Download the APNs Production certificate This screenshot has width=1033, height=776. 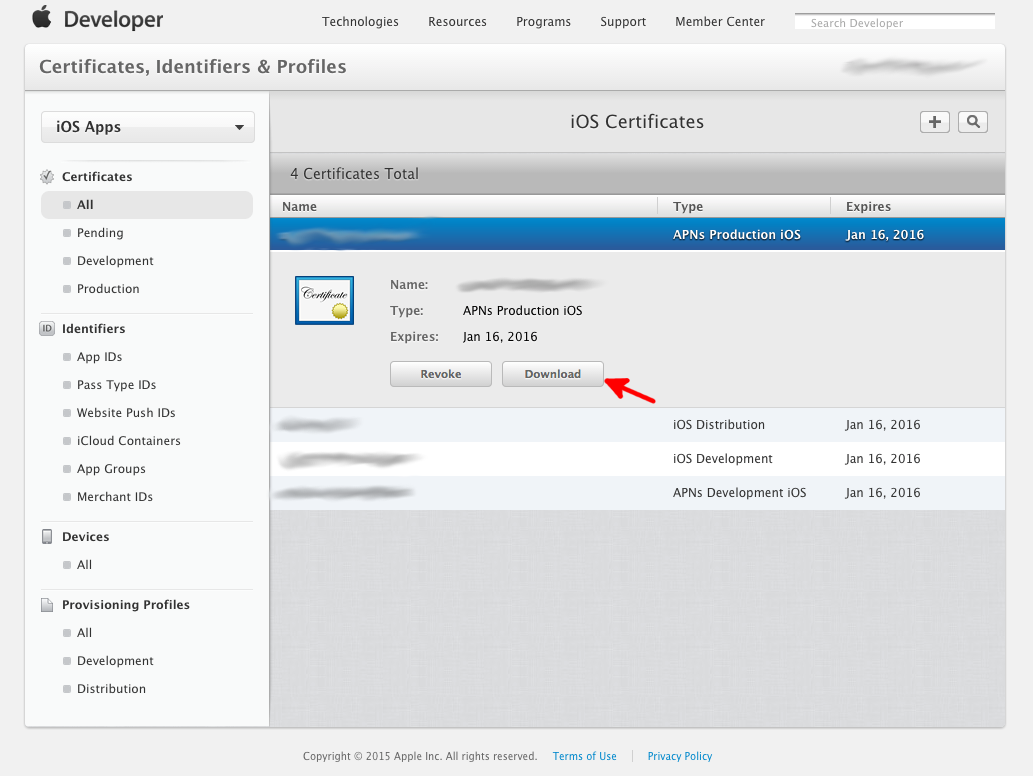click(x=552, y=374)
